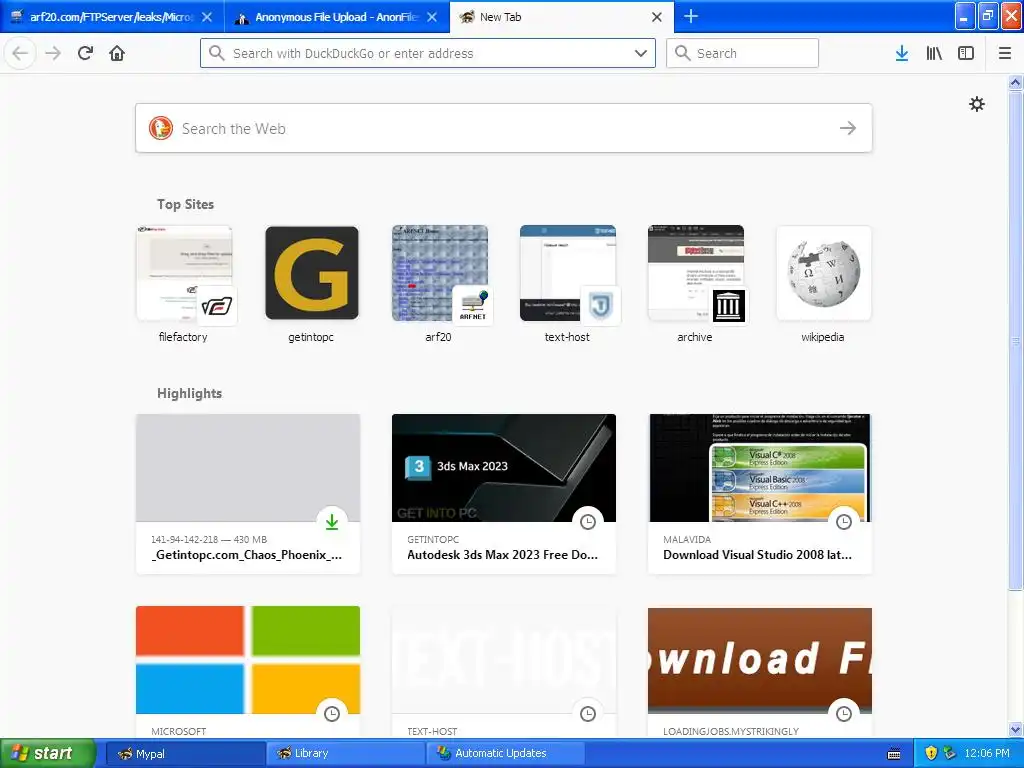Screen dimensions: 1024x768
Task: Open new tab page settings gear
Action: [977, 104]
